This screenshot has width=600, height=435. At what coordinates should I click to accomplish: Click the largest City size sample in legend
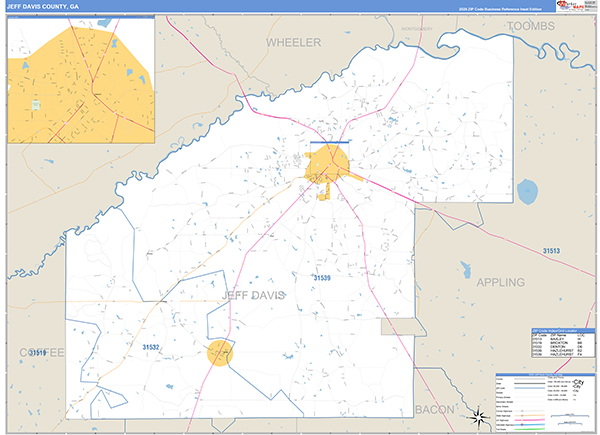coord(578,382)
